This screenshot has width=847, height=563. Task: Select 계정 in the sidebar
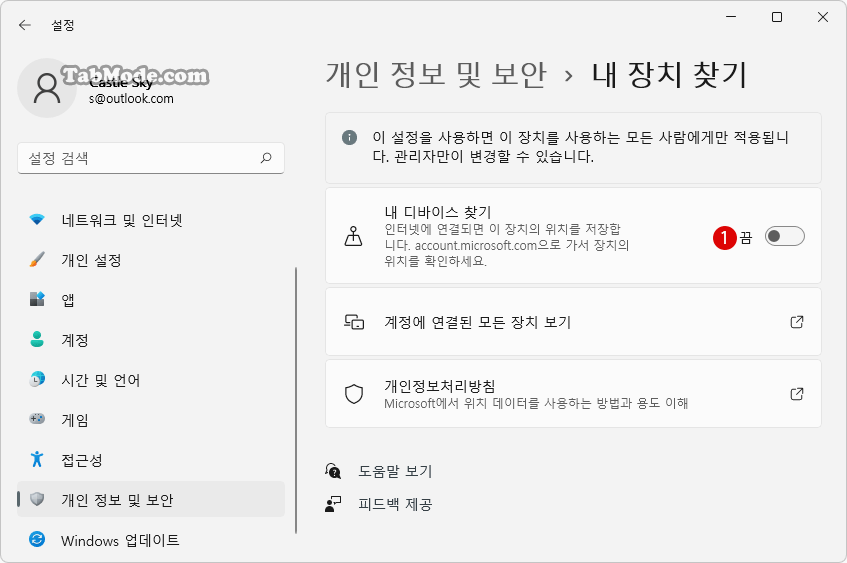coord(151,340)
